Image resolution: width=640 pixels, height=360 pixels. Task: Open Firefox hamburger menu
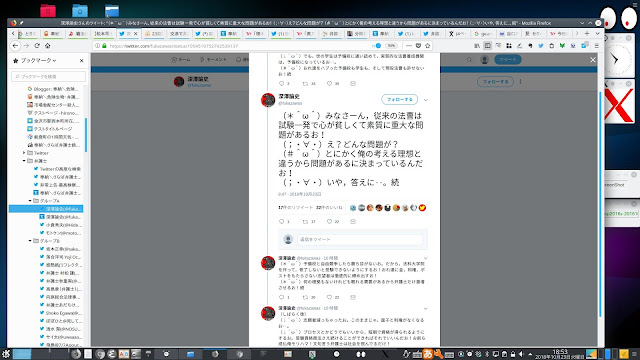tap(596, 46)
